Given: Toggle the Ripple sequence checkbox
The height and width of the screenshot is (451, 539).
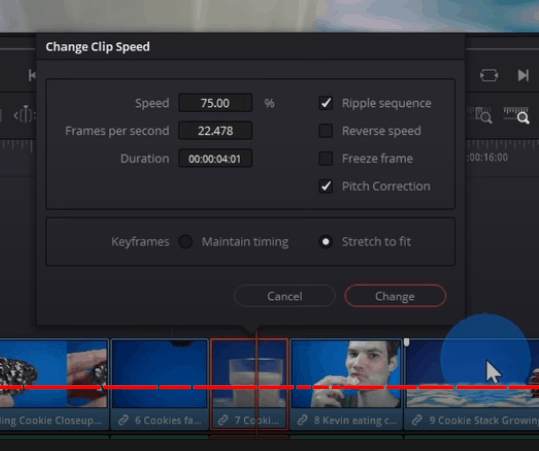Looking at the screenshot, I should pos(326,103).
